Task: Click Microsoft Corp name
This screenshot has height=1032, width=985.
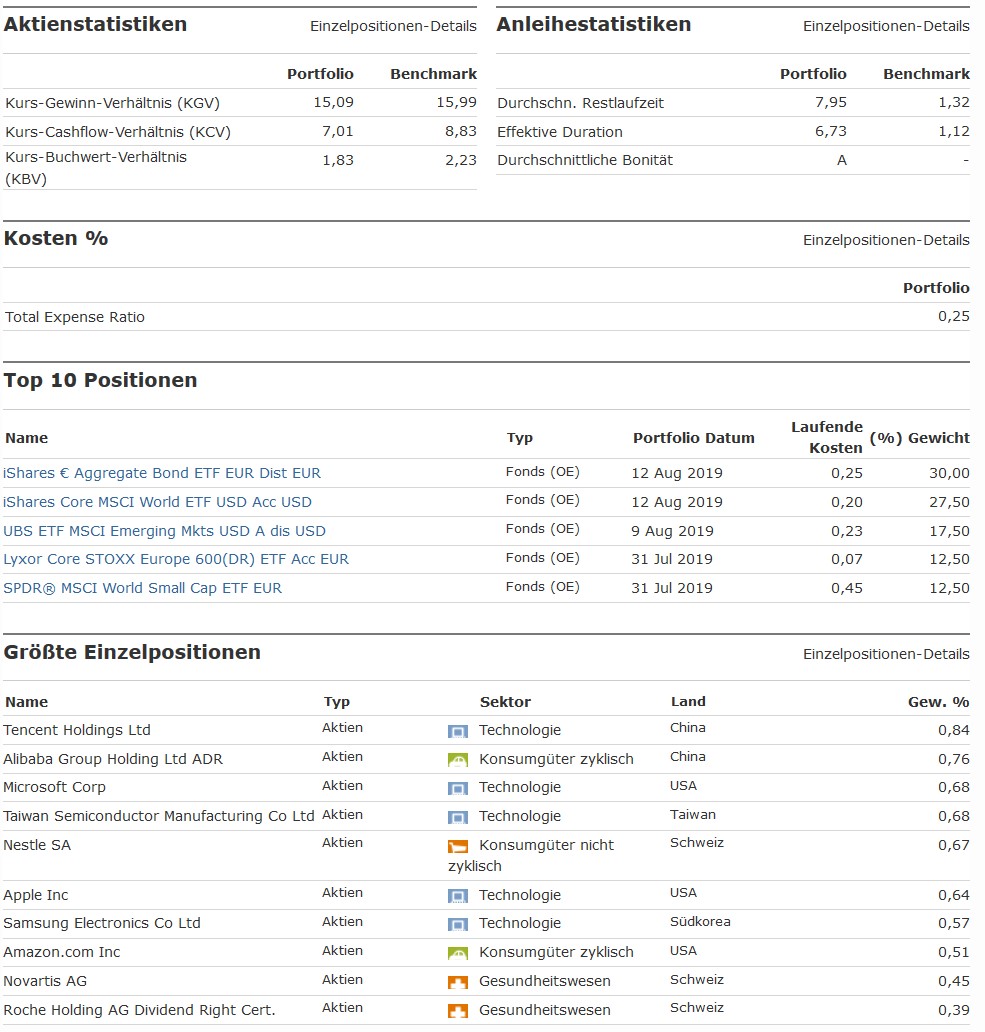Action: pos(55,788)
